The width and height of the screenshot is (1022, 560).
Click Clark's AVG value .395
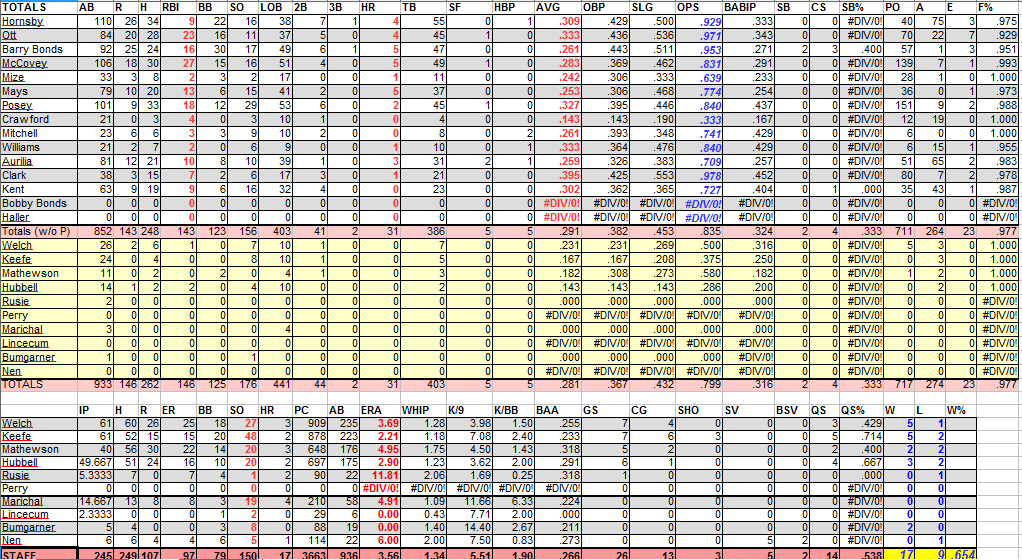click(x=557, y=175)
